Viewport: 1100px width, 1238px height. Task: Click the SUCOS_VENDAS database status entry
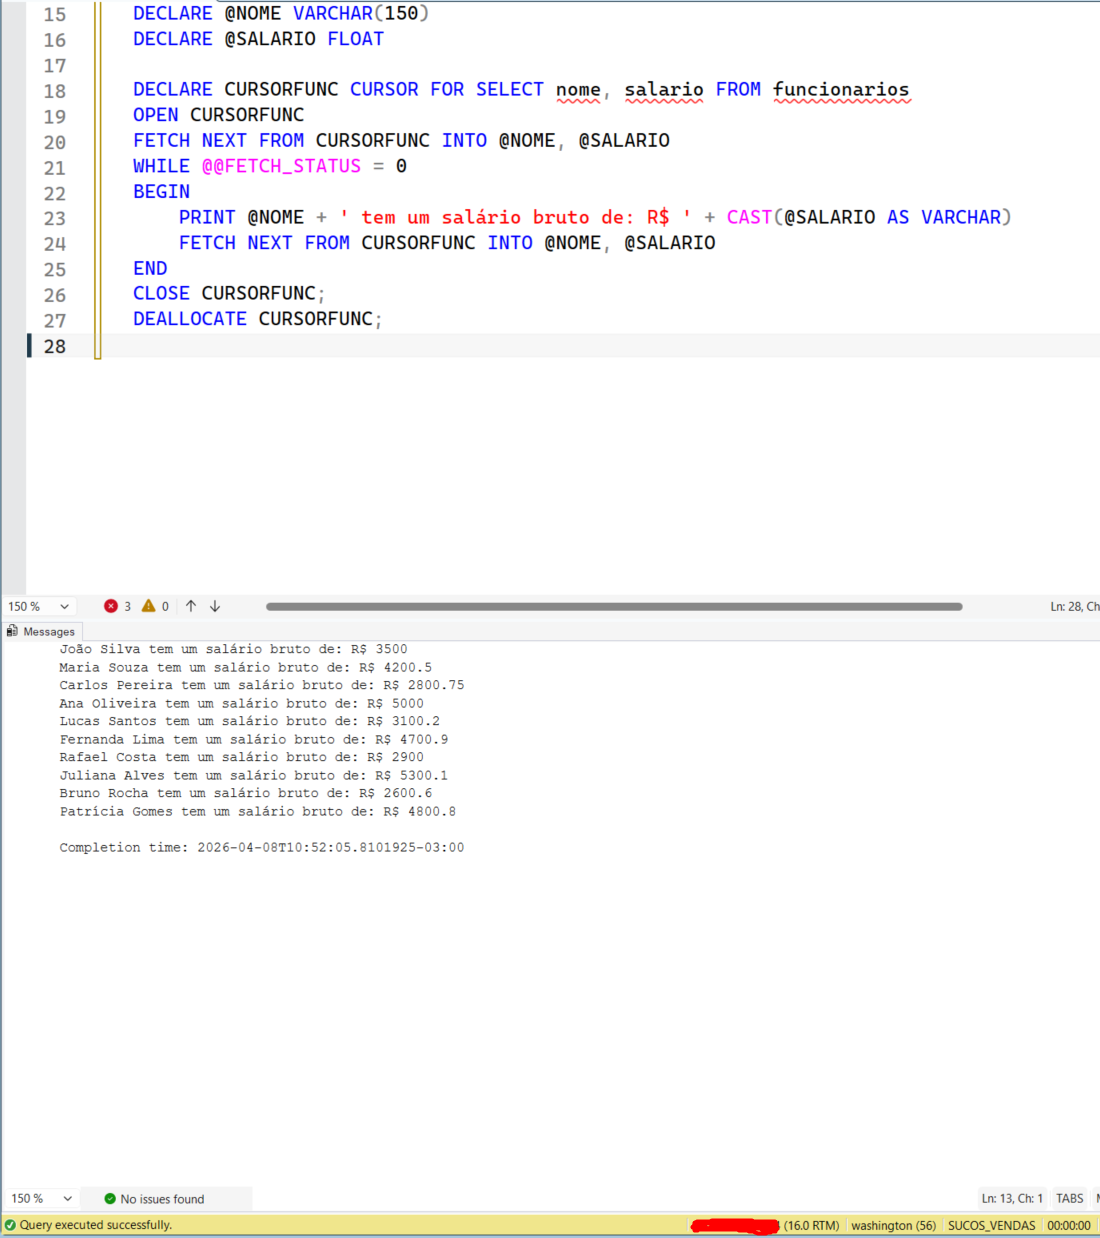point(991,1225)
